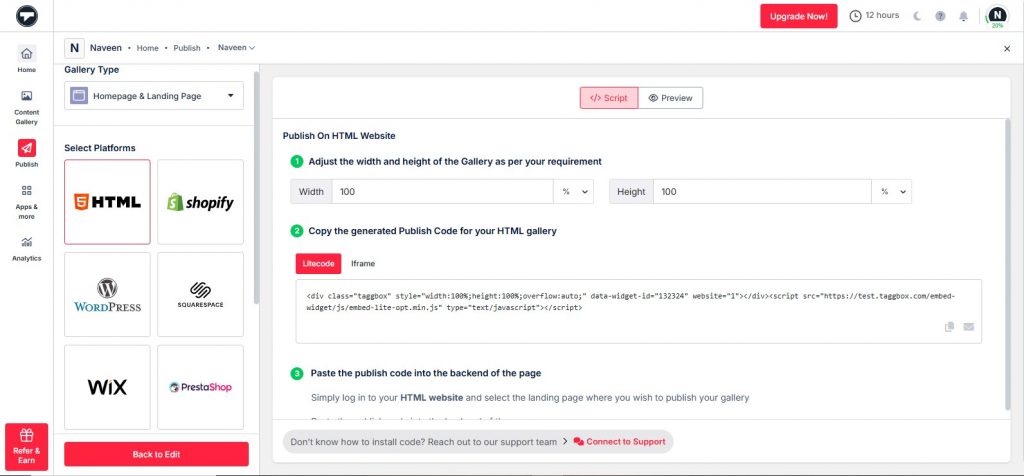
Task: Open the Analytics sidebar icon
Action: pos(26,247)
